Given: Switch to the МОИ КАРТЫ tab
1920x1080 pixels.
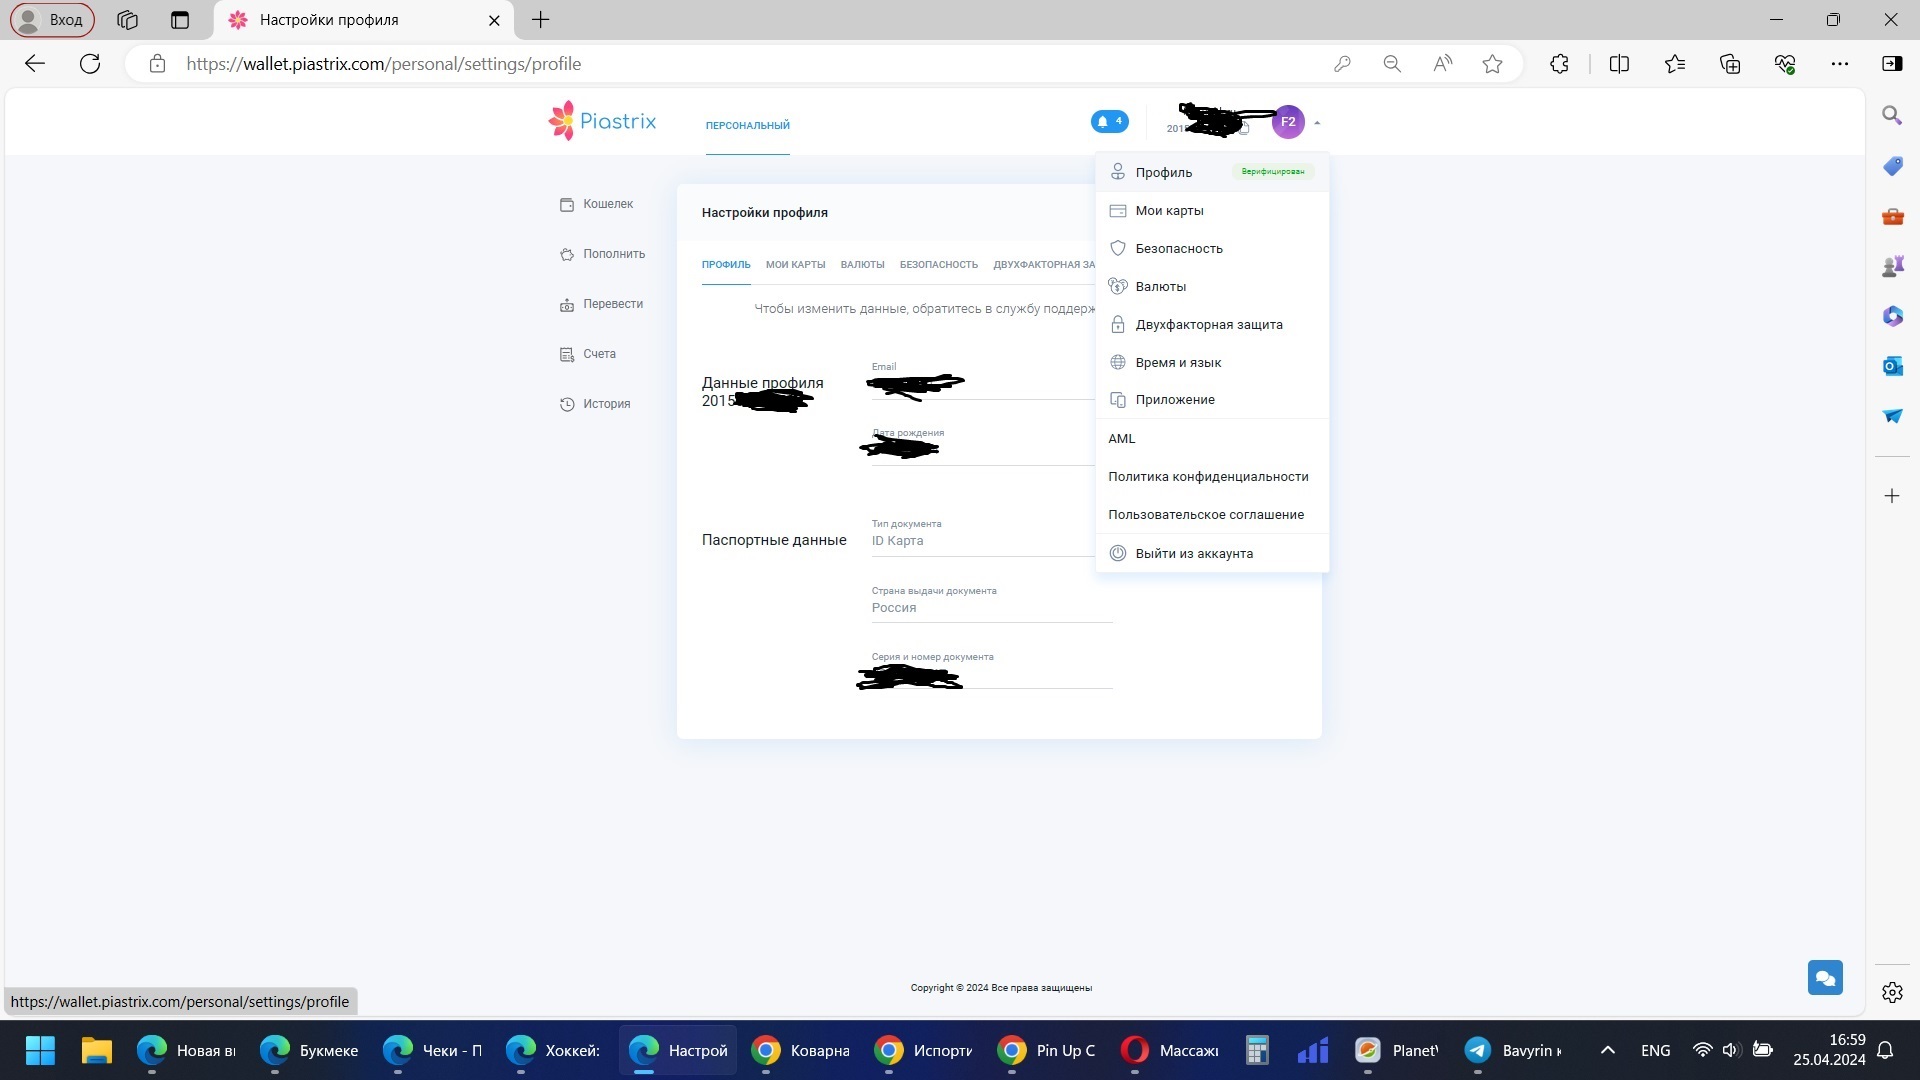Looking at the screenshot, I should point(795,265).
